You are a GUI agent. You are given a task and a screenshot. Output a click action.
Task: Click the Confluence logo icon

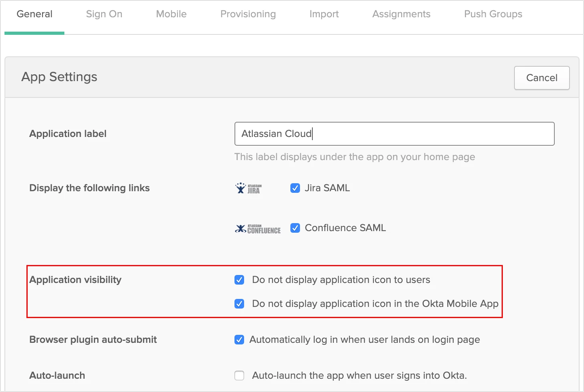[x=258, y=228]
